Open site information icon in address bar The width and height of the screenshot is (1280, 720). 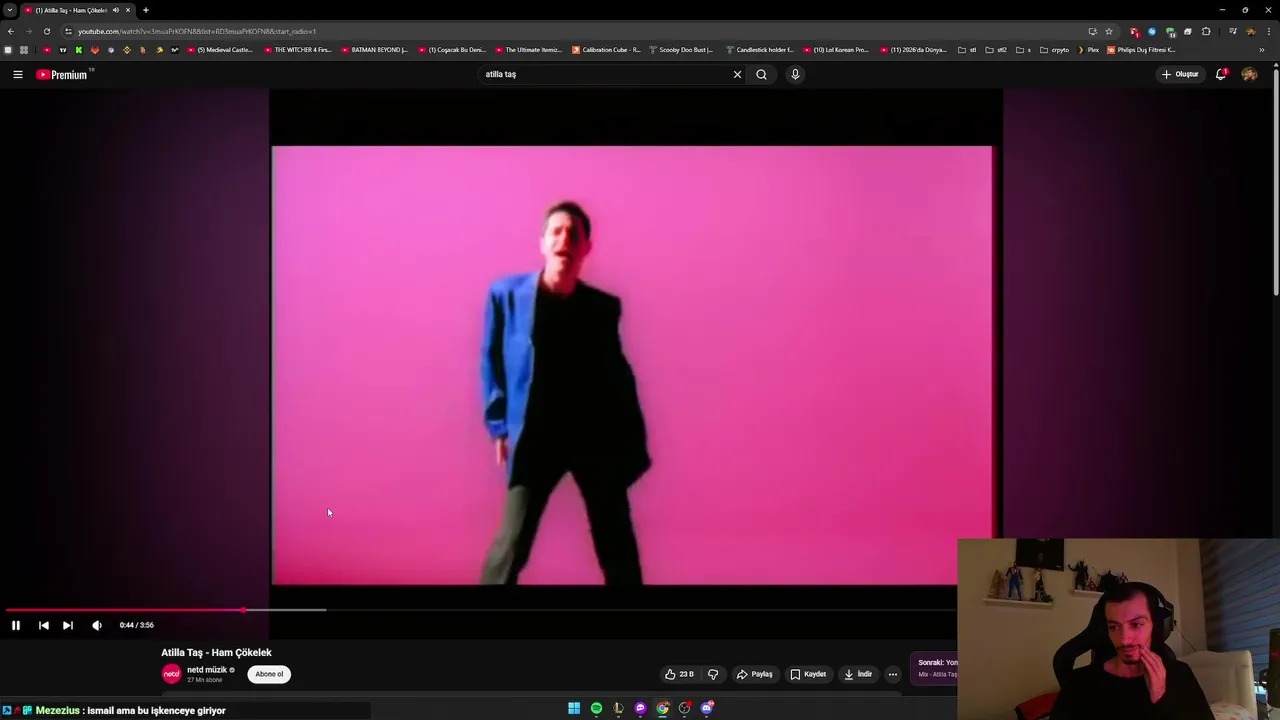pos(68,31)
